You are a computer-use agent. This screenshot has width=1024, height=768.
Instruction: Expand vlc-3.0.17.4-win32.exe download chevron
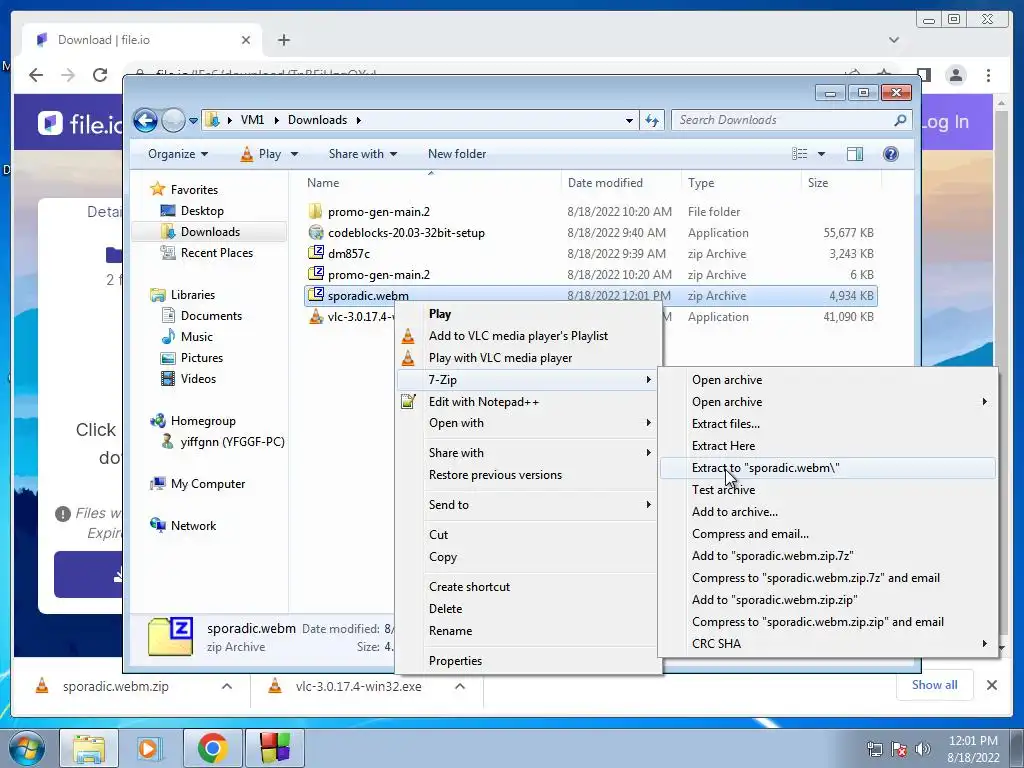pos(460,686)
